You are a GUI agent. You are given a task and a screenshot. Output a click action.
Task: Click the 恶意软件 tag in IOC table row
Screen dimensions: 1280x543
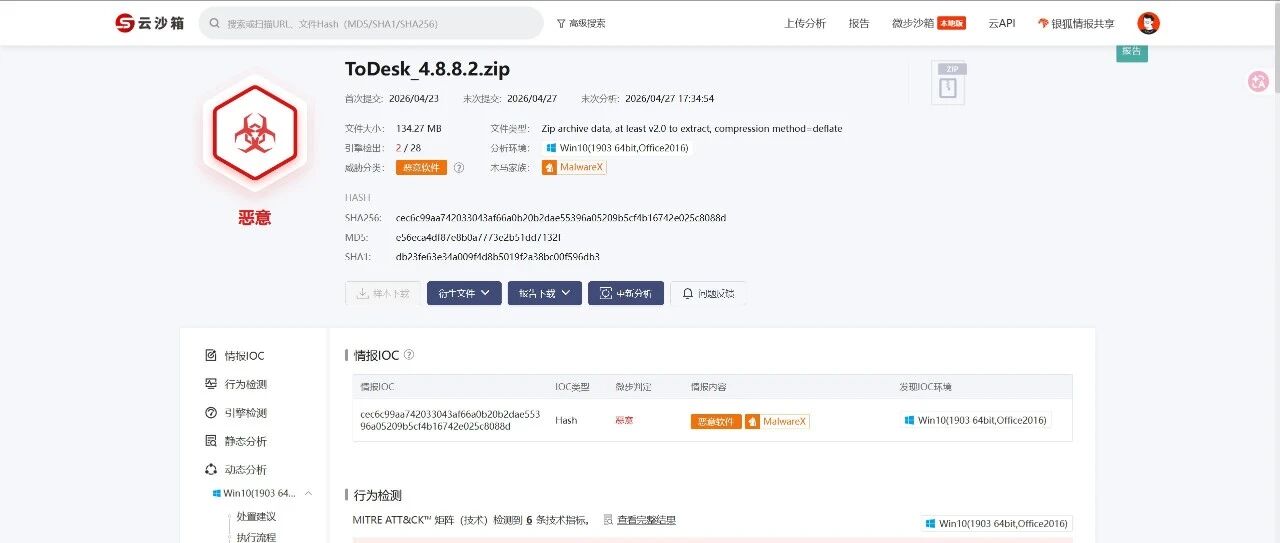click(716, 421)
